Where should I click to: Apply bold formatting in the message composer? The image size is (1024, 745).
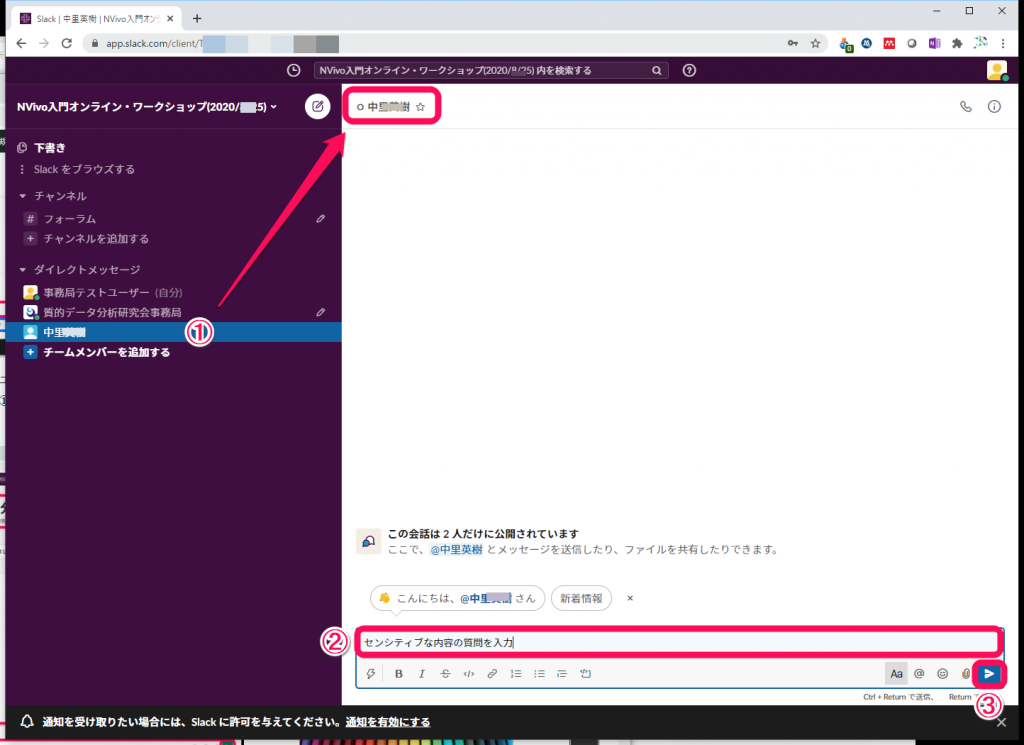398,674
